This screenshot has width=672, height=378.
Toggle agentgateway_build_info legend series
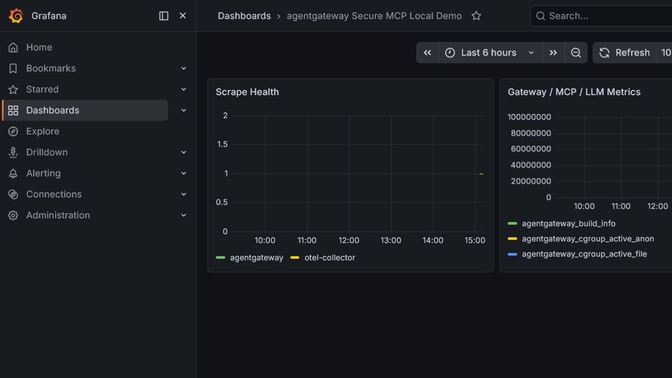568,224
